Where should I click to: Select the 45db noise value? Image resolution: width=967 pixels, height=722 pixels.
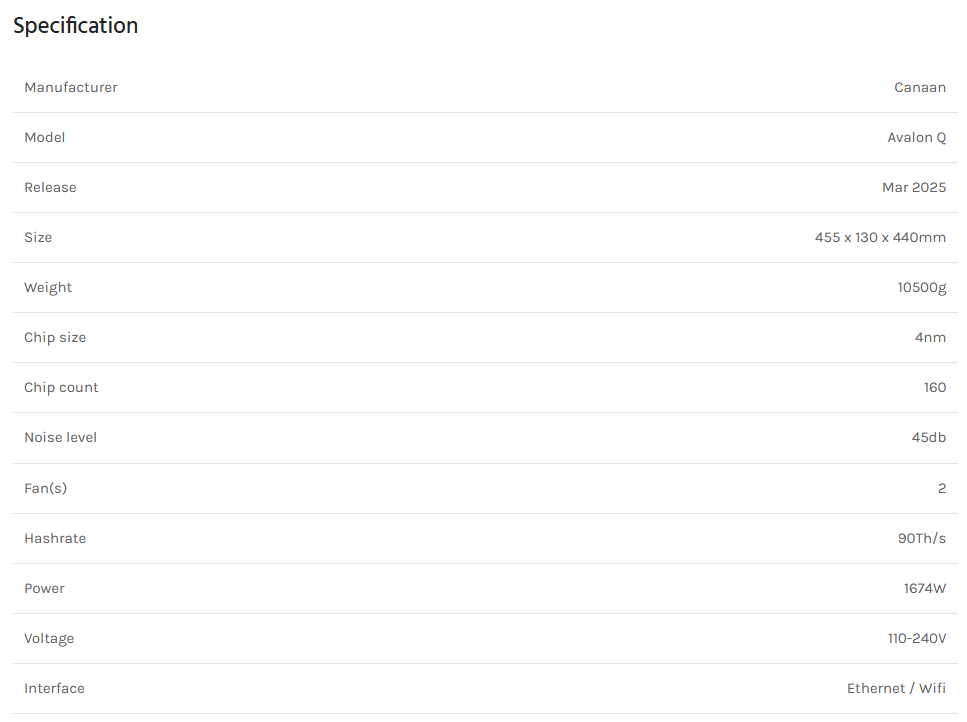928,438
